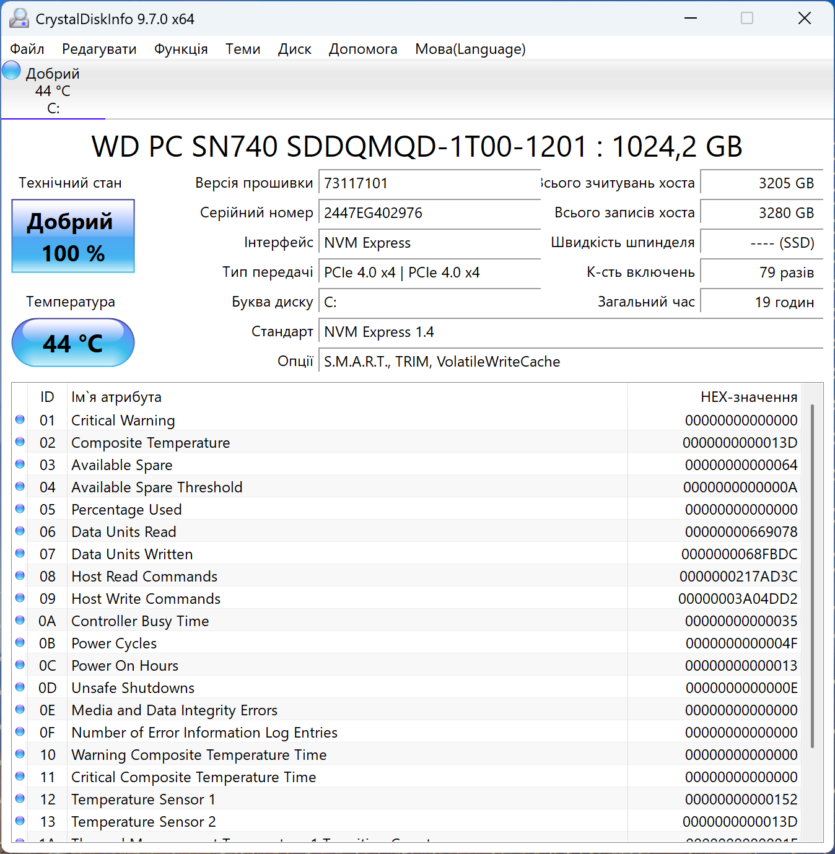The width and height of the screenshot is (835, 854).
Task: Click the firmware version field 73117101
Action: point(429,183)
